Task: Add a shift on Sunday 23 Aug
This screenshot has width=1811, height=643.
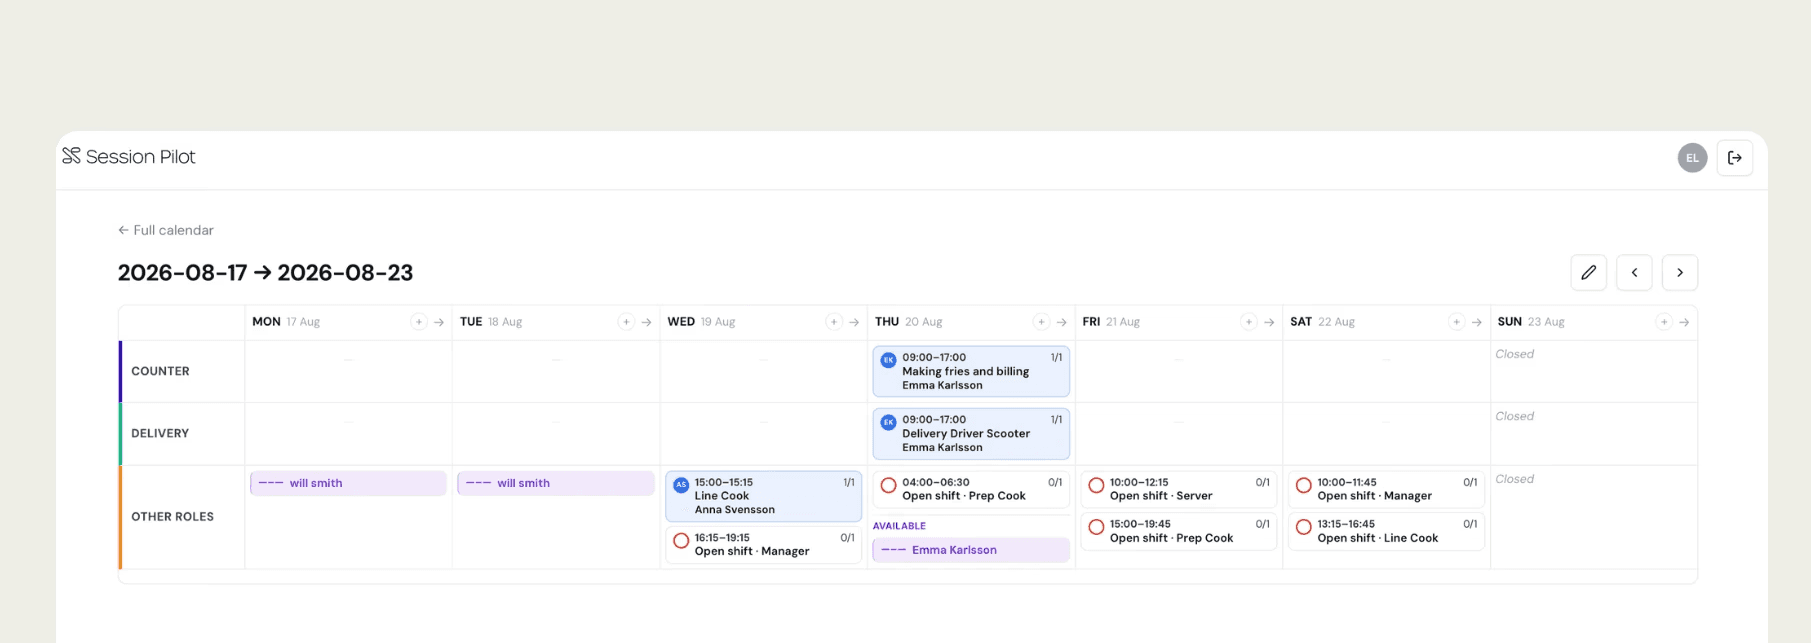Action: pyautogui.click(x=1664, y=322)
